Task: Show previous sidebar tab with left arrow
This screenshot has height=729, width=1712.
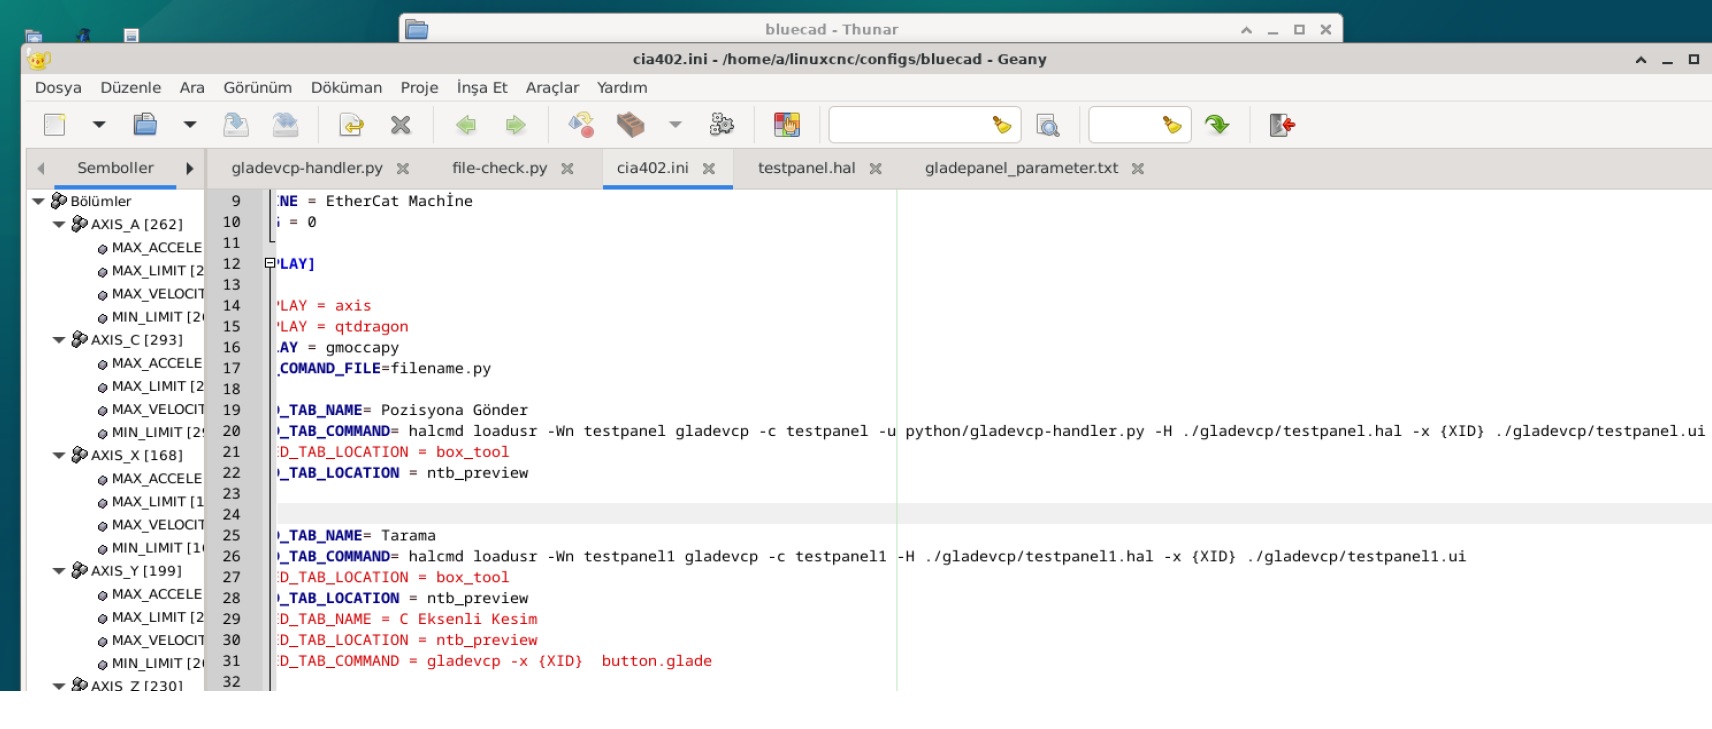Action: point(41,169)
